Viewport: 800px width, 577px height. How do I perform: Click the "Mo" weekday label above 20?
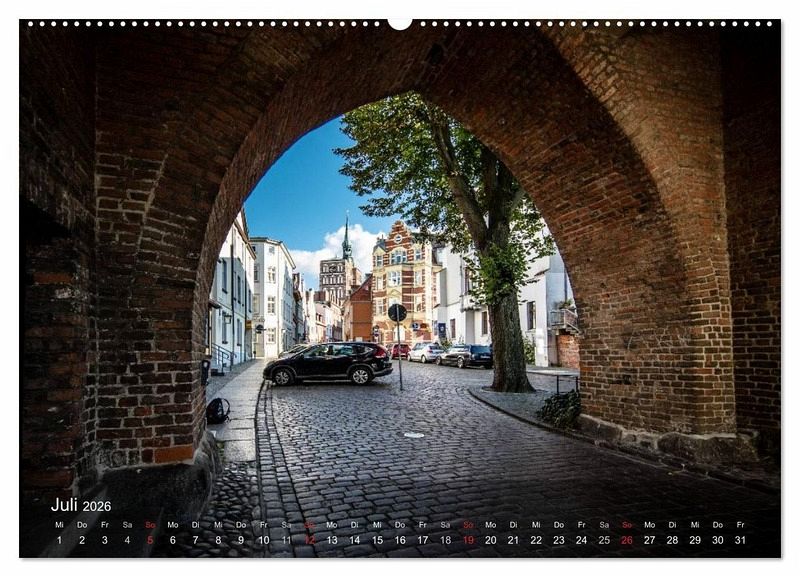pyautogui.click(x=491, y=524)
